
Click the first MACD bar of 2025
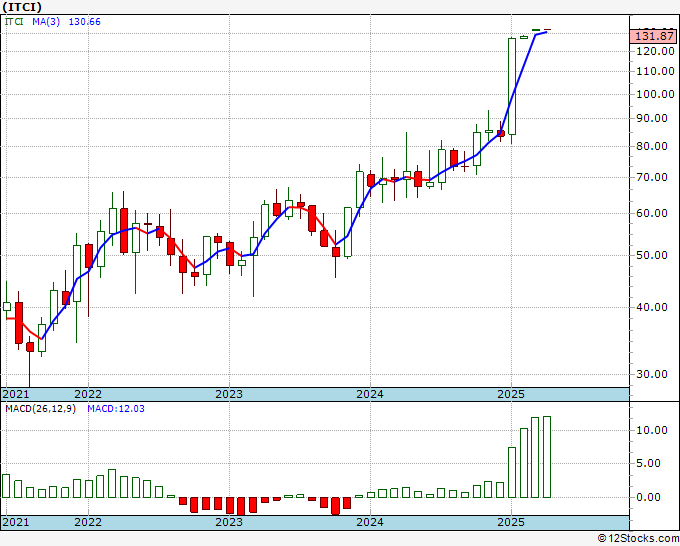tap(512, 472)
